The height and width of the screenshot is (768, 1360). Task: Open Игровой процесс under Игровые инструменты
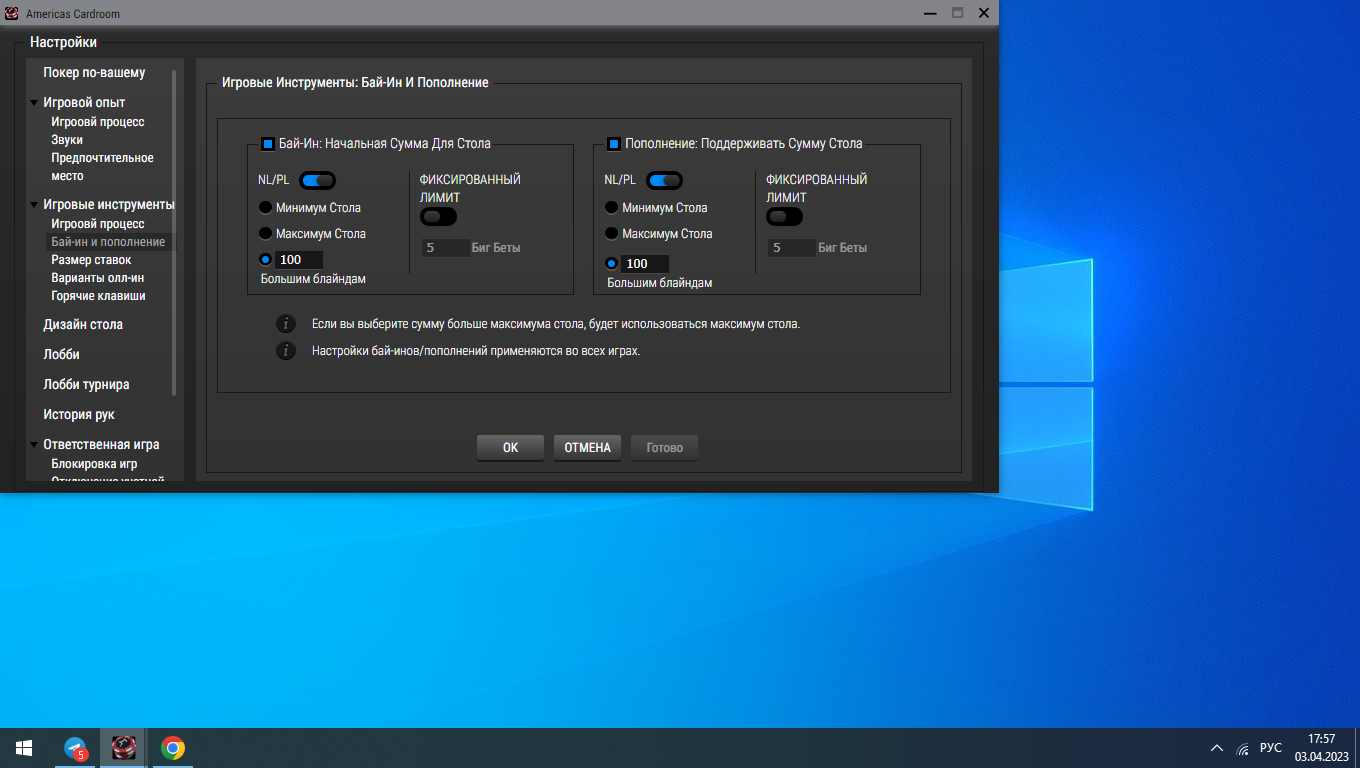98,224
